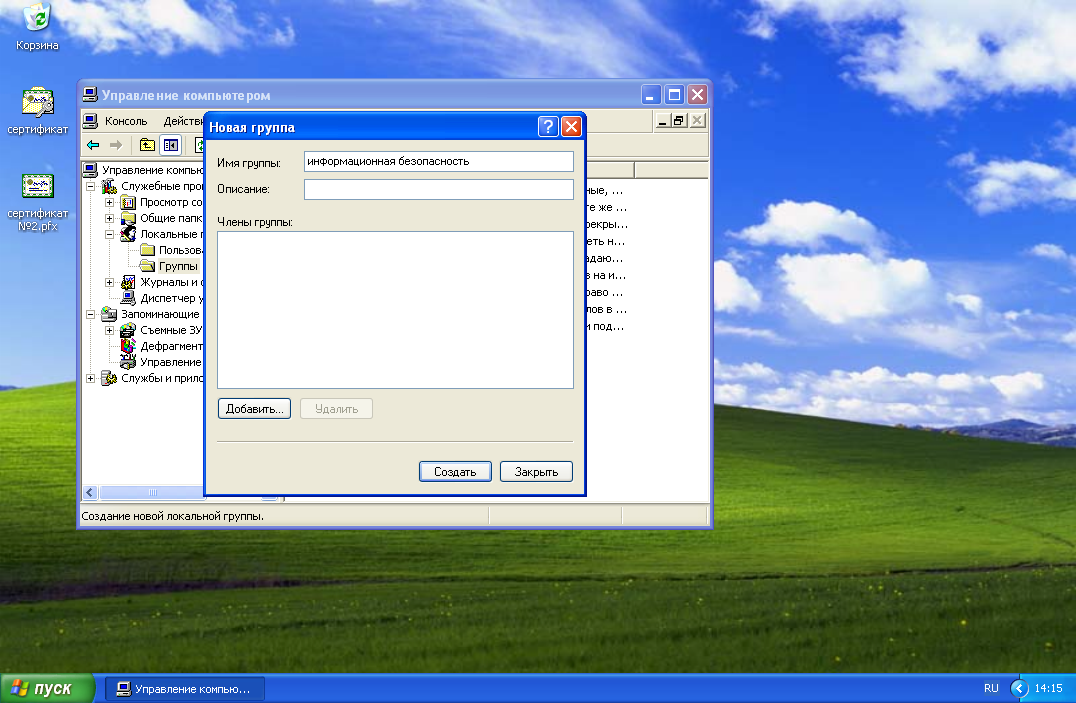Click the Общие папки shared folder icon
The image size is (1076, 703).
(x=128, y=218)
